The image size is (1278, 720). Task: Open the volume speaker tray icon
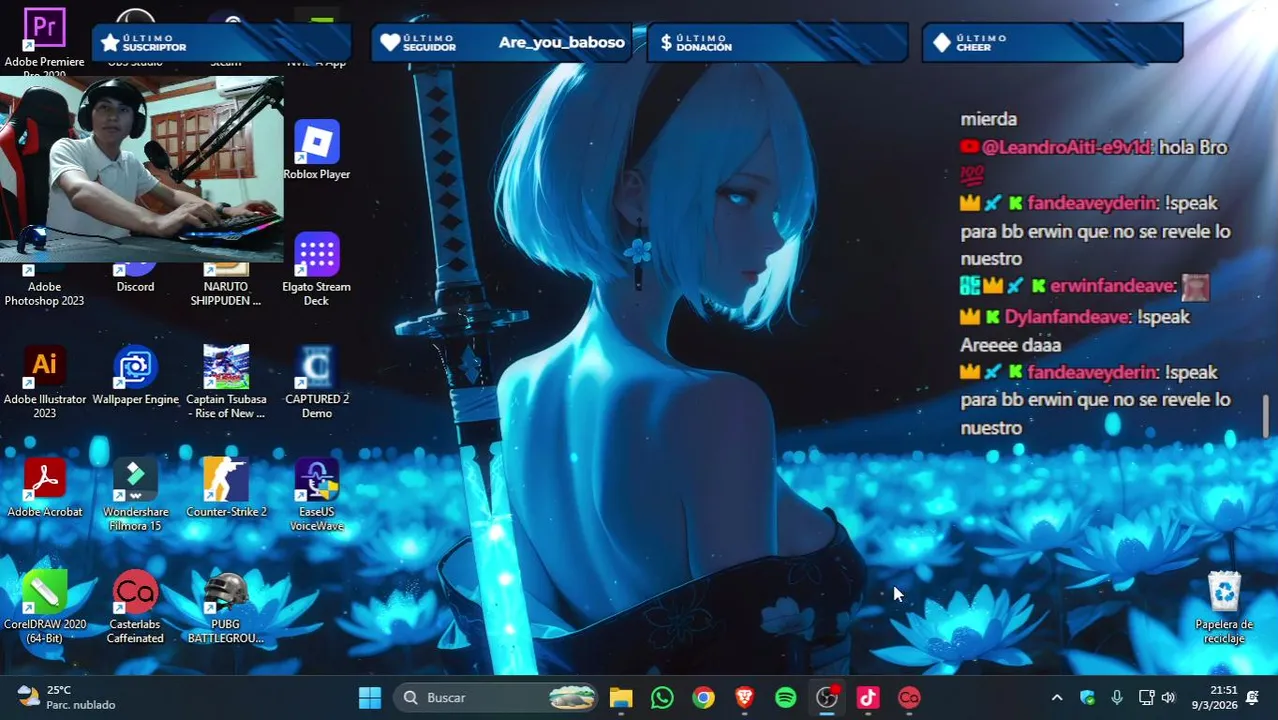1168,697
